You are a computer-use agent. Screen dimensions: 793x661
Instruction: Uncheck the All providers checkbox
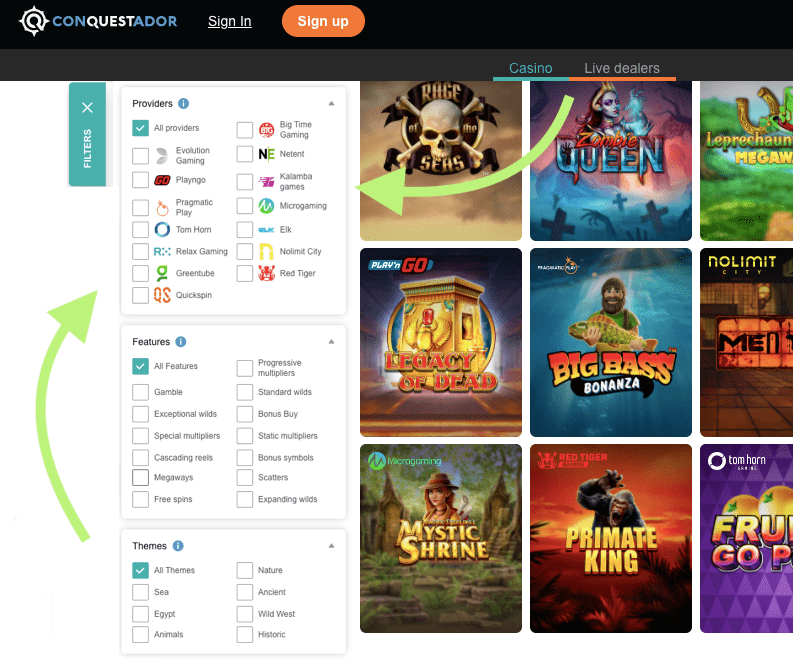pos(141,128)
